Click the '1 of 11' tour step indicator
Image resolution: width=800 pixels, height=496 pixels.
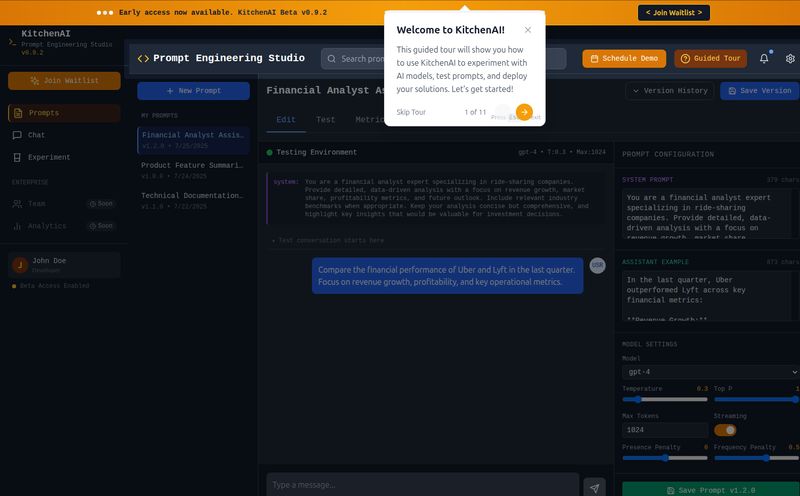tap(475, 112)
